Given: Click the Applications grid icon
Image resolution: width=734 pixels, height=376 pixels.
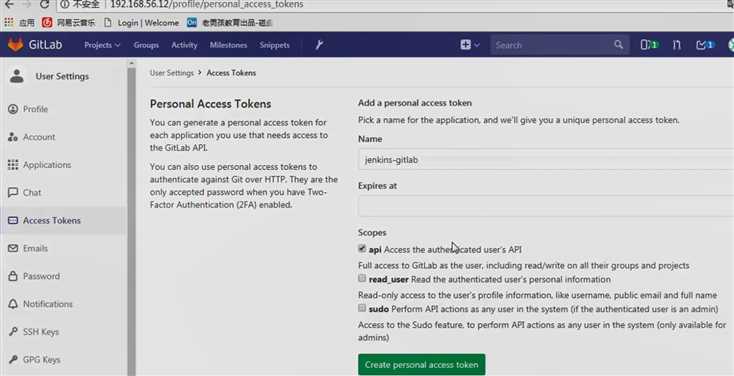Looking at the screenshot, I should pos(13,164).
